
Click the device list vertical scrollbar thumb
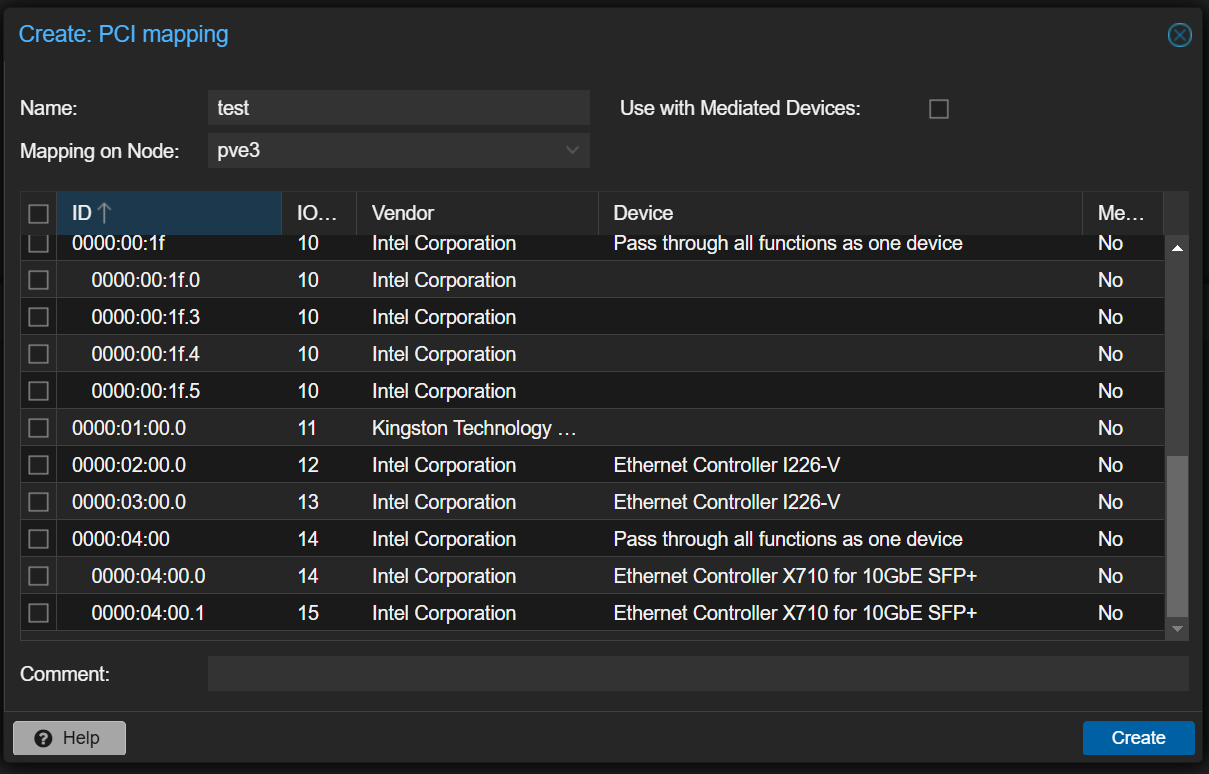click(1177, 536)
